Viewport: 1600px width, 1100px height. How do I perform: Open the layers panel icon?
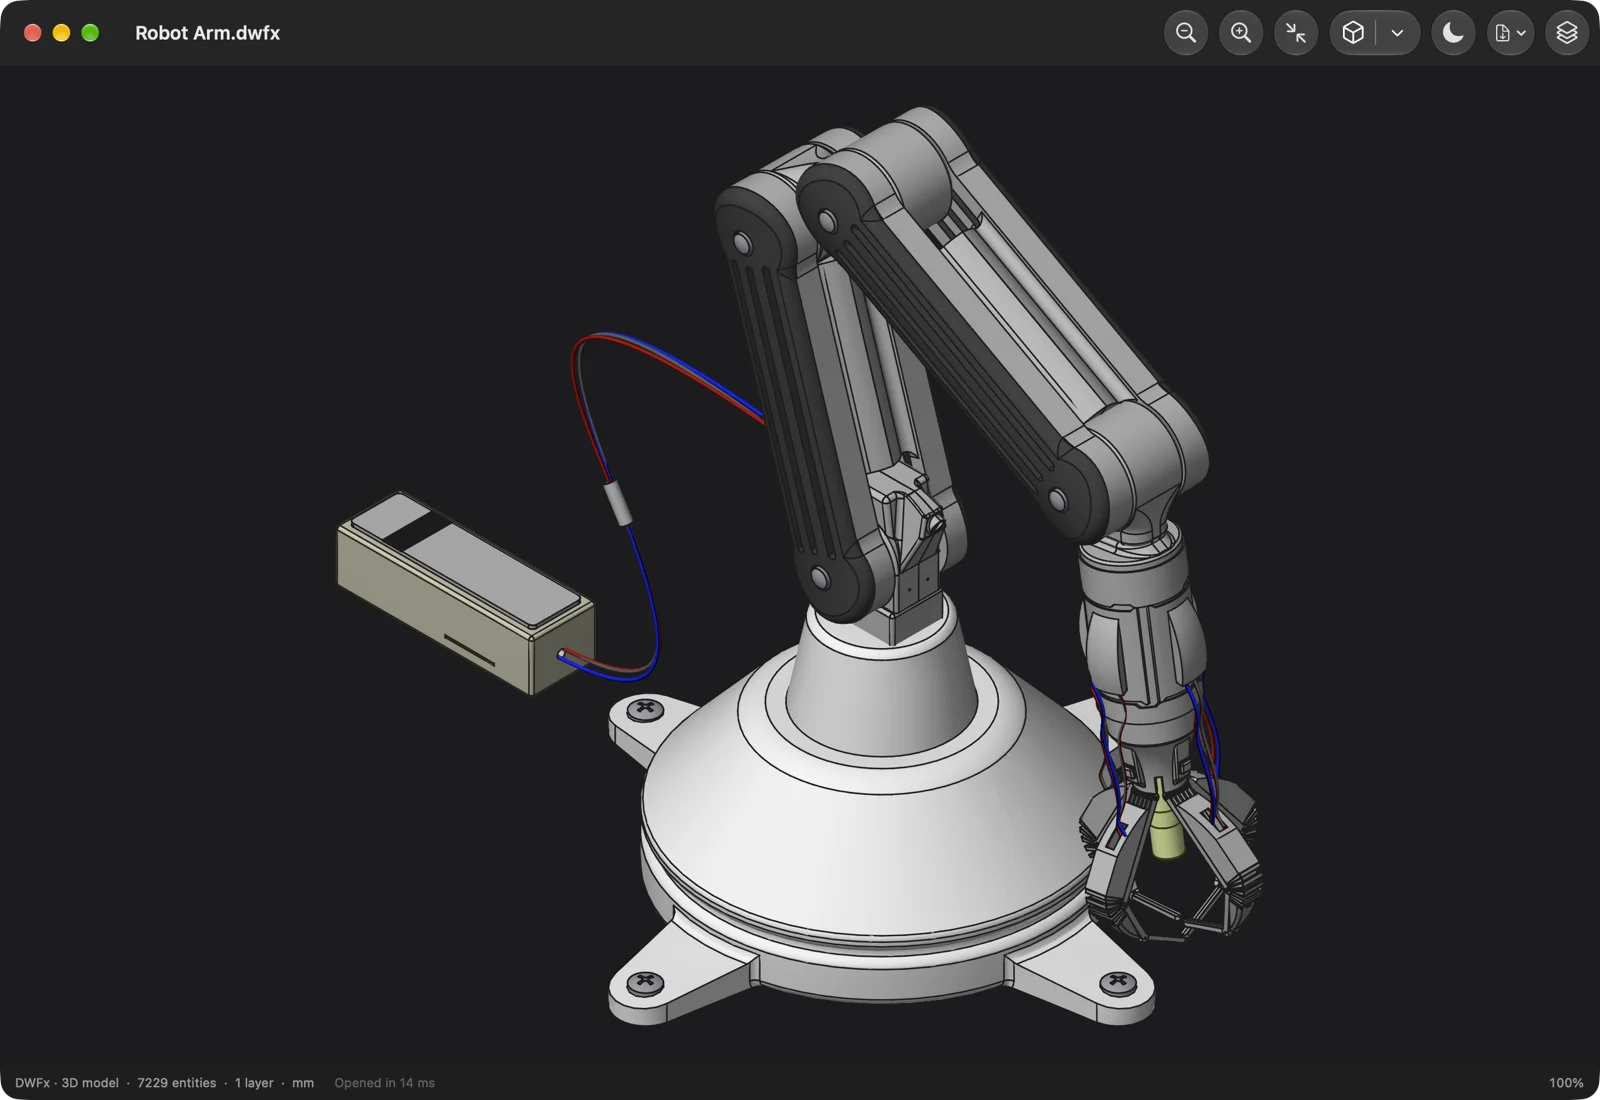coord(1567,33)
